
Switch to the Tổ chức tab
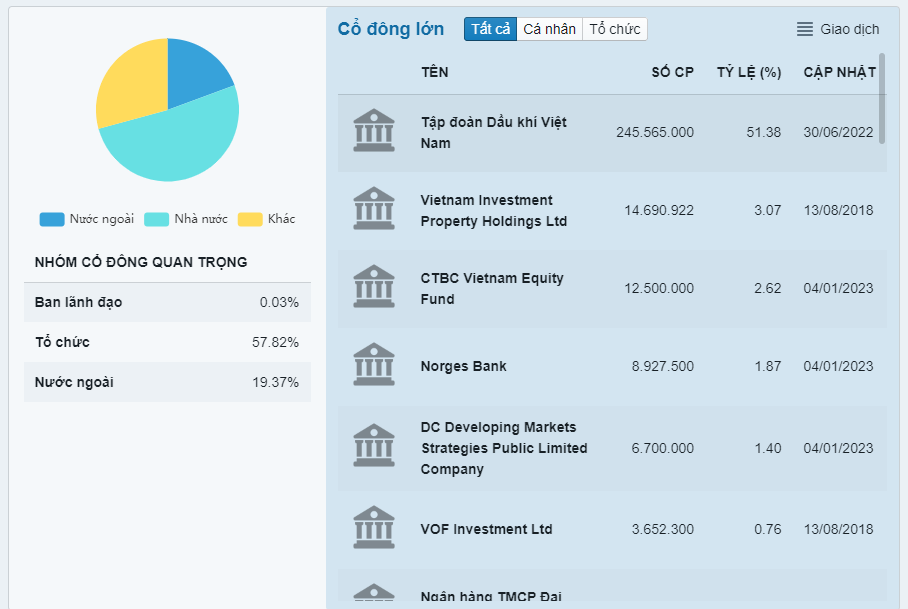pos(615,29)
